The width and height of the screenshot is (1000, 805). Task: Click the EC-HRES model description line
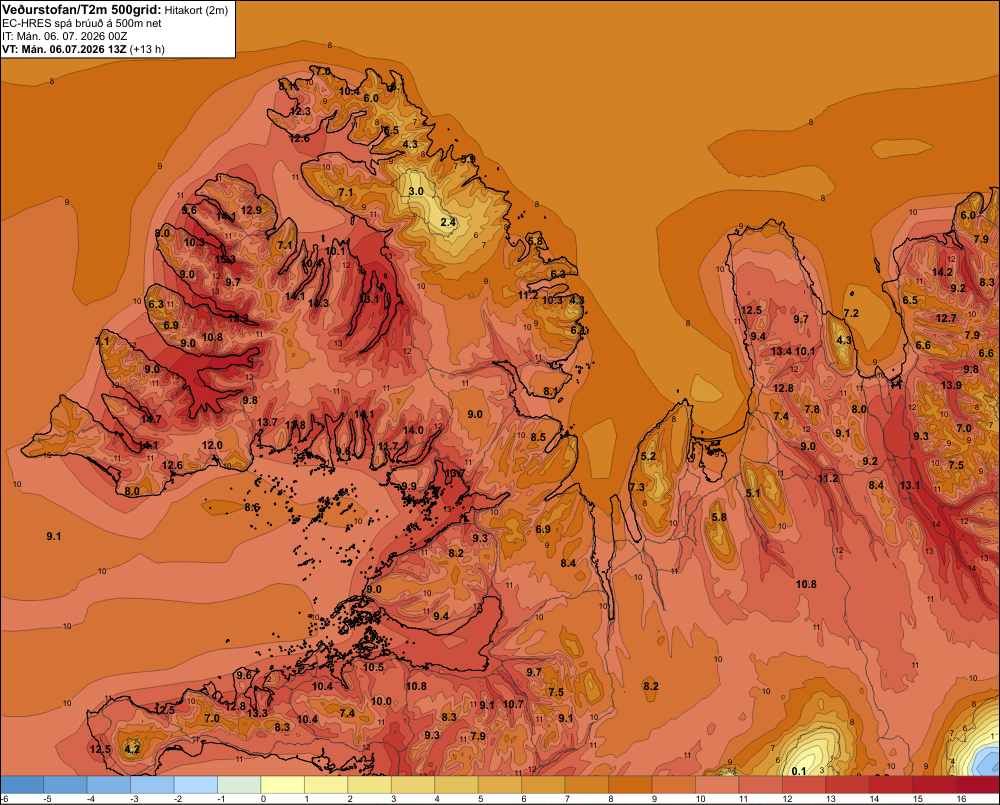(x=82, y=23)
